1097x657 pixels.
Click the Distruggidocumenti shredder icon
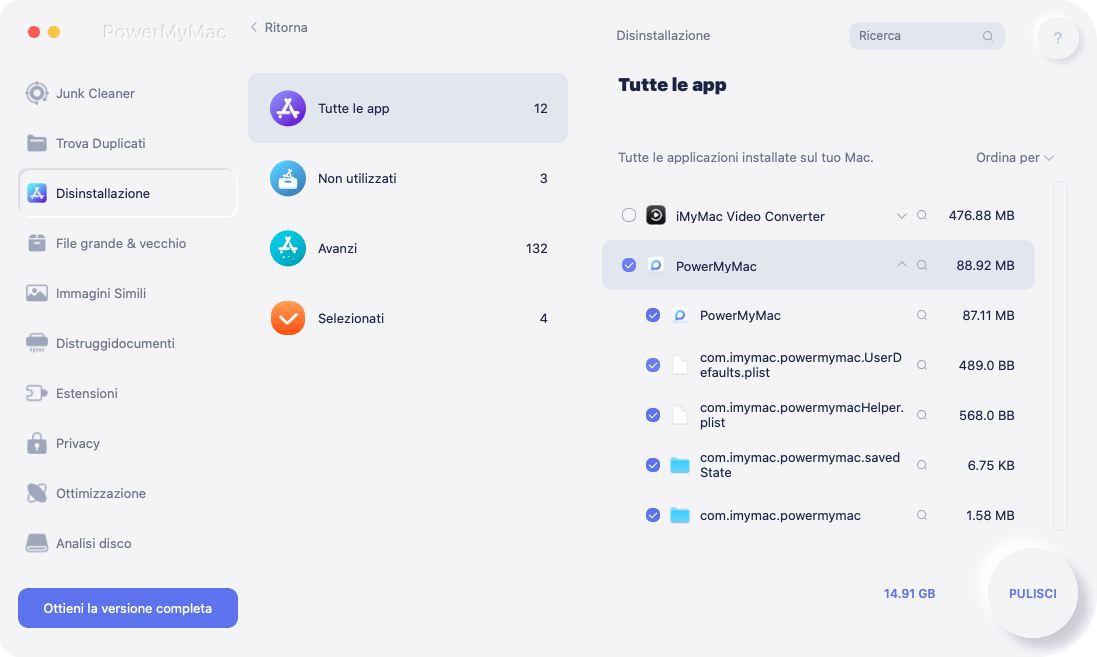tap(36, 343)
